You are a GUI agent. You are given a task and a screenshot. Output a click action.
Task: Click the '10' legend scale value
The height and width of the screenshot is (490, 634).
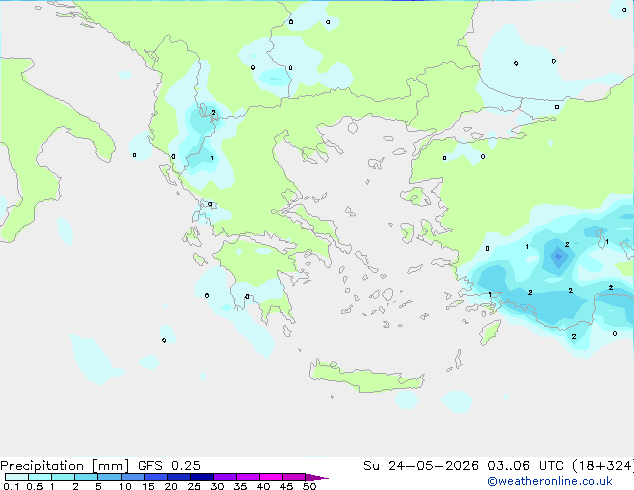(125, 486)
